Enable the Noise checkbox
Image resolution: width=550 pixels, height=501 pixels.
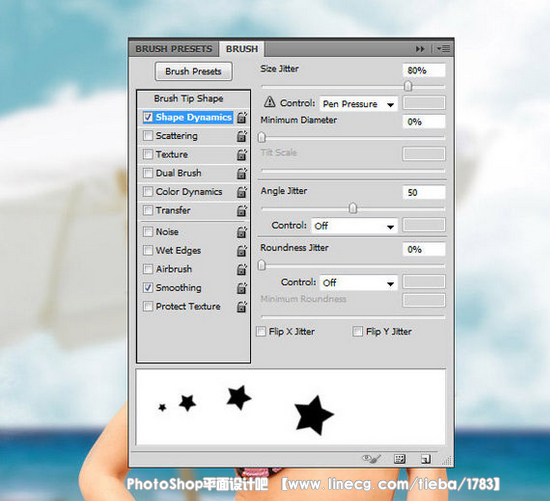coord(148,232)
